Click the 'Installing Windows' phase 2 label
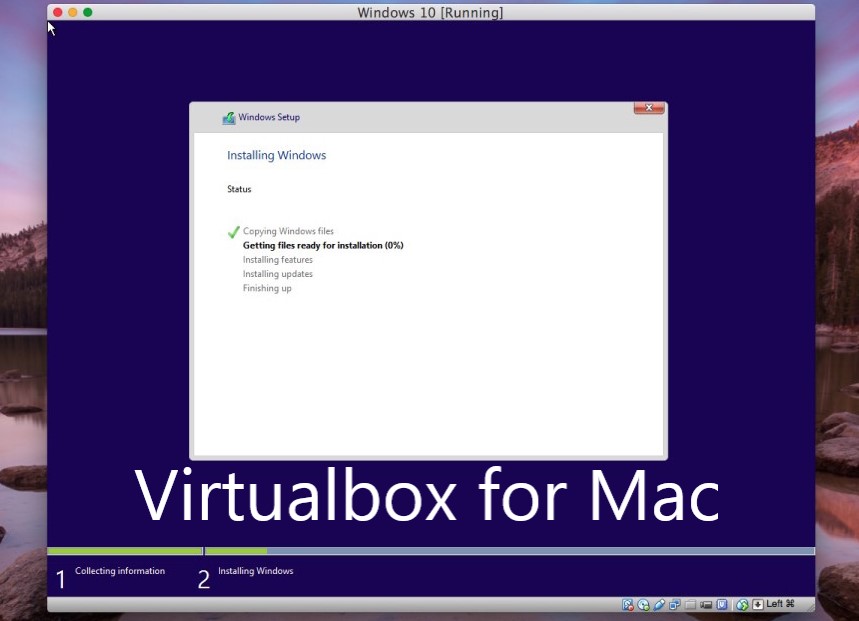This screenshot has width=859, height=621. click(256, 571)
